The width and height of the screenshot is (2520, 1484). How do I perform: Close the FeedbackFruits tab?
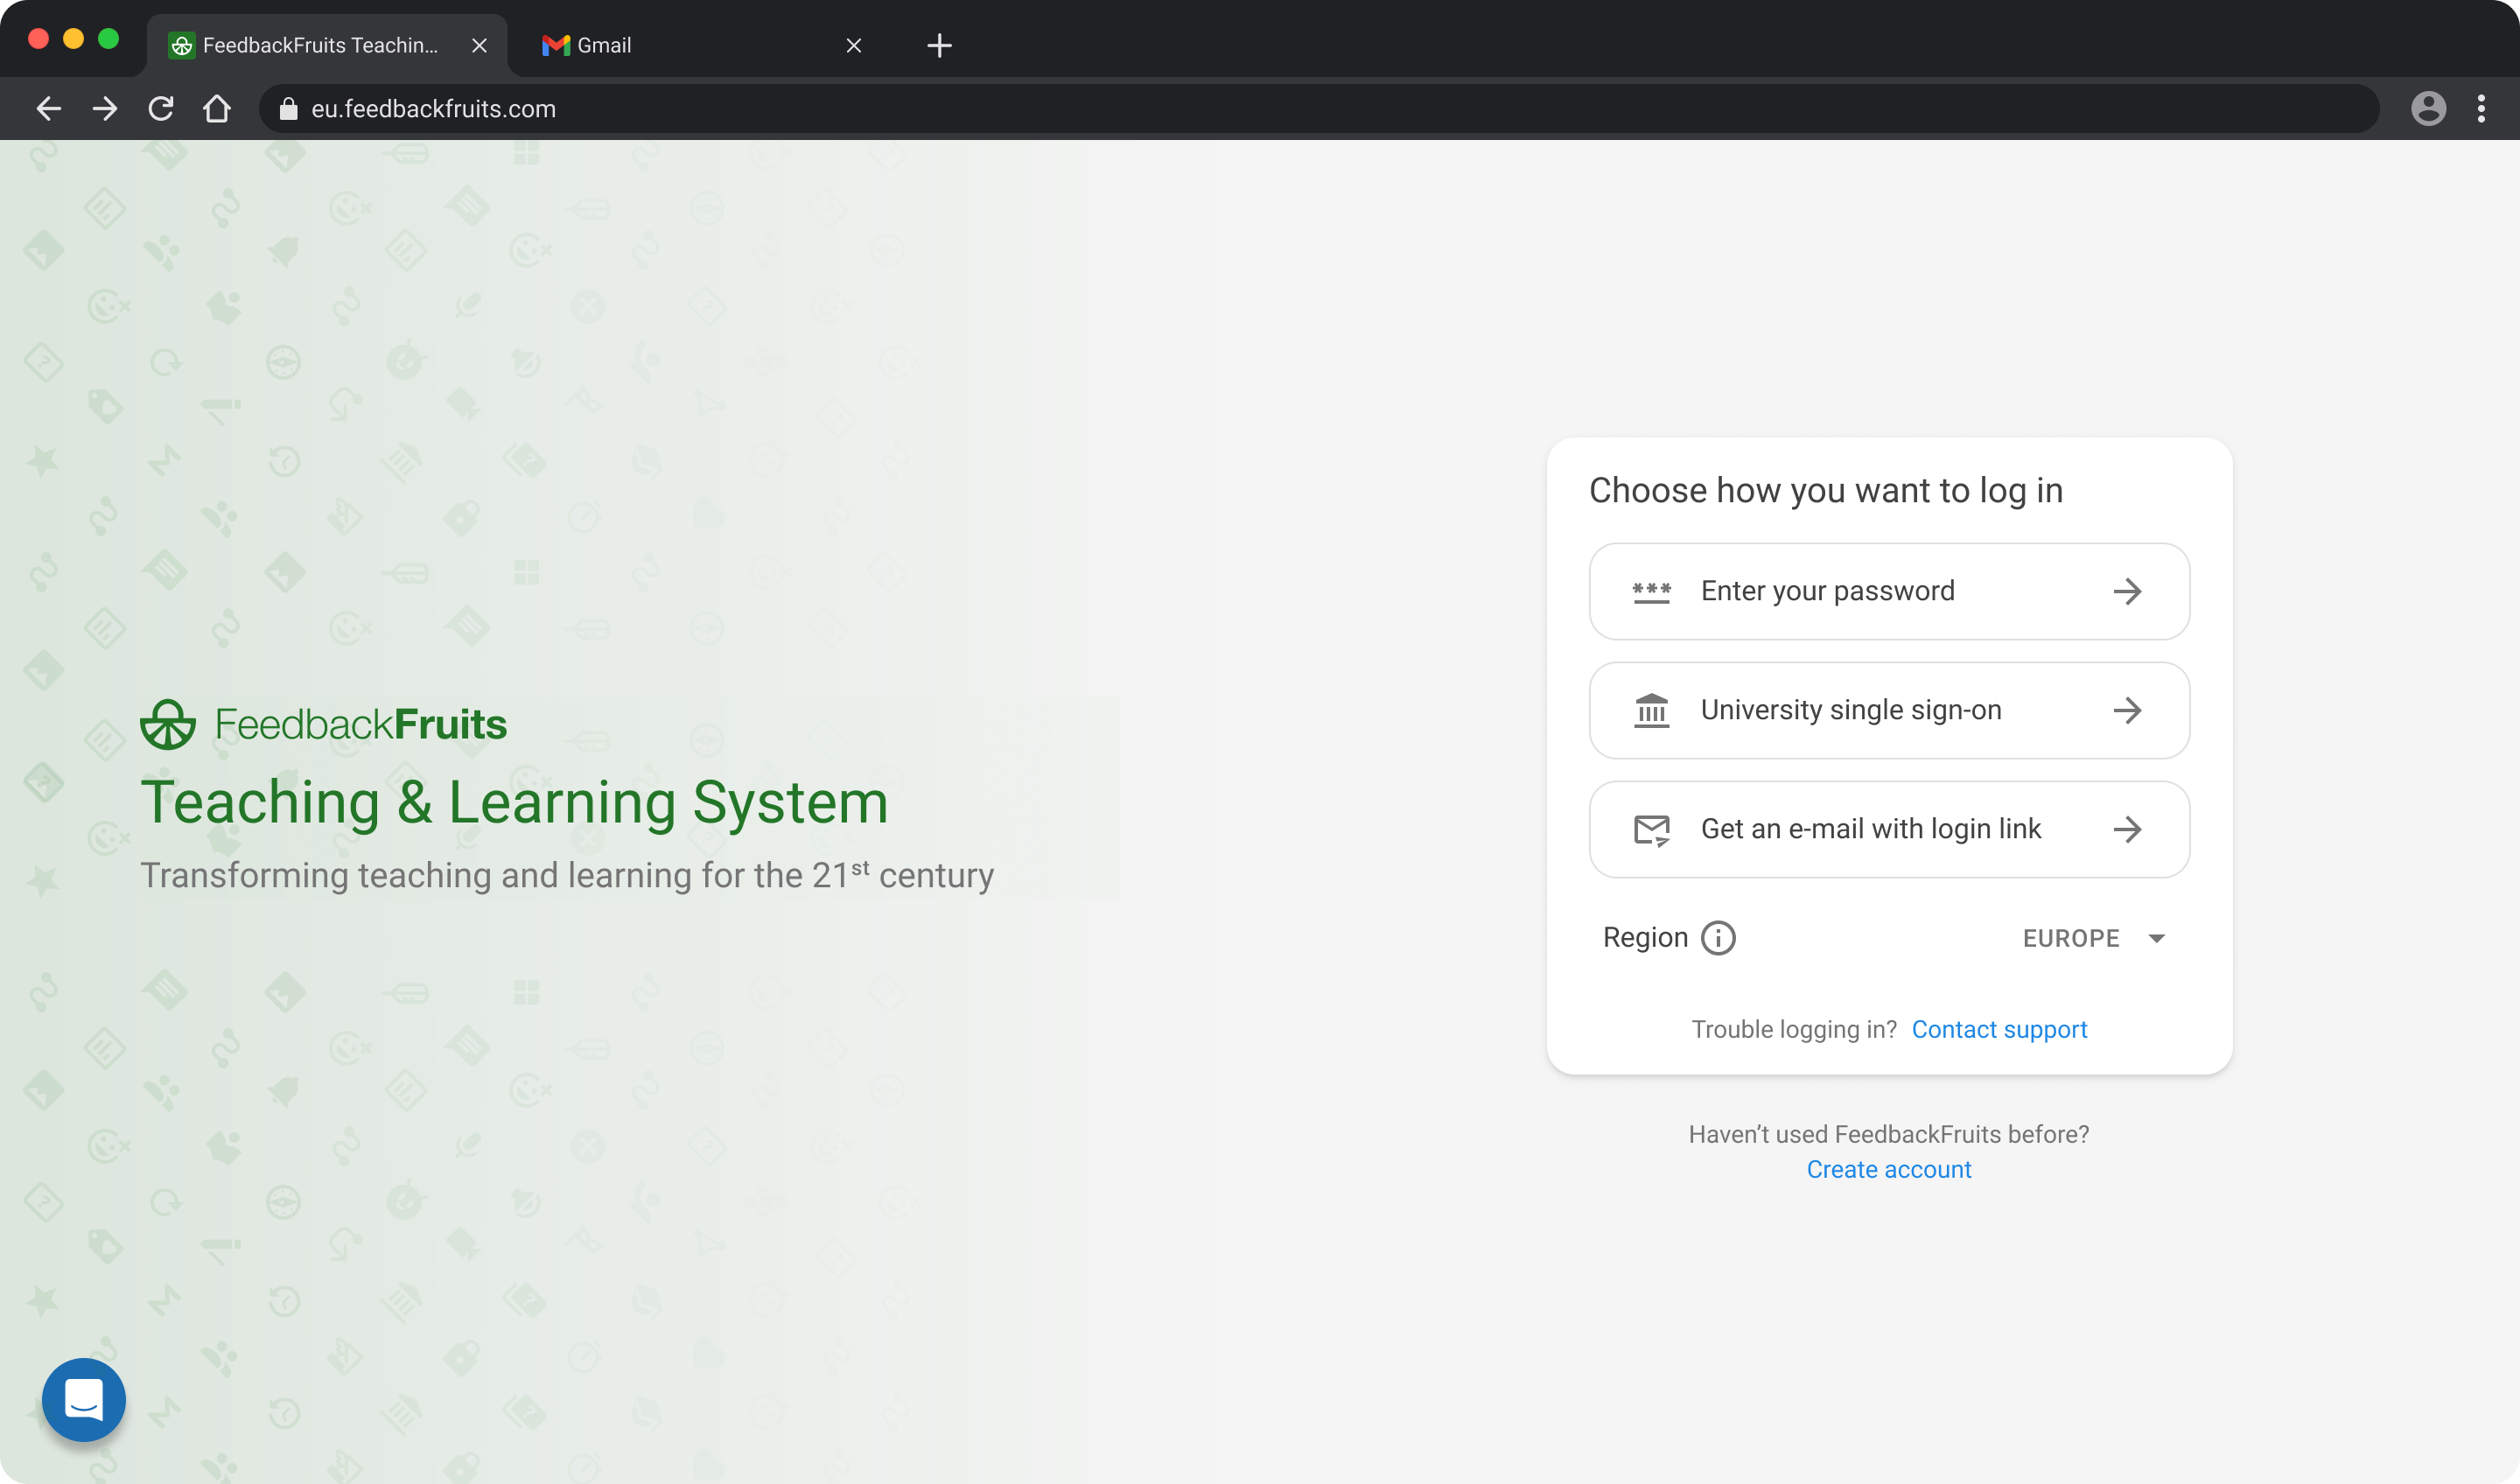tap(479, 45)
